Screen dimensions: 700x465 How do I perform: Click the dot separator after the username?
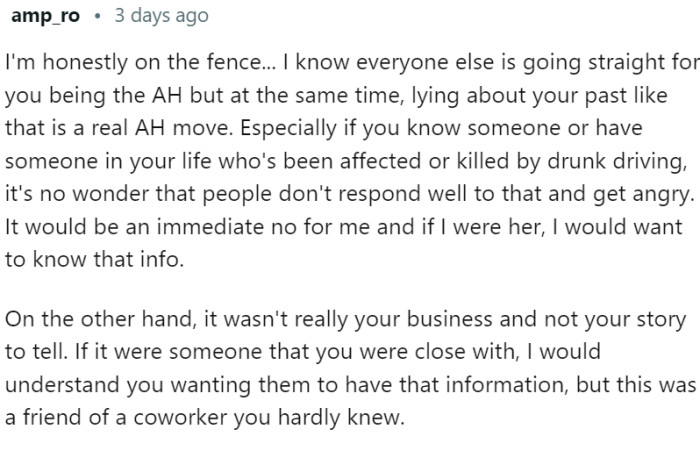(x=98, y=16)
